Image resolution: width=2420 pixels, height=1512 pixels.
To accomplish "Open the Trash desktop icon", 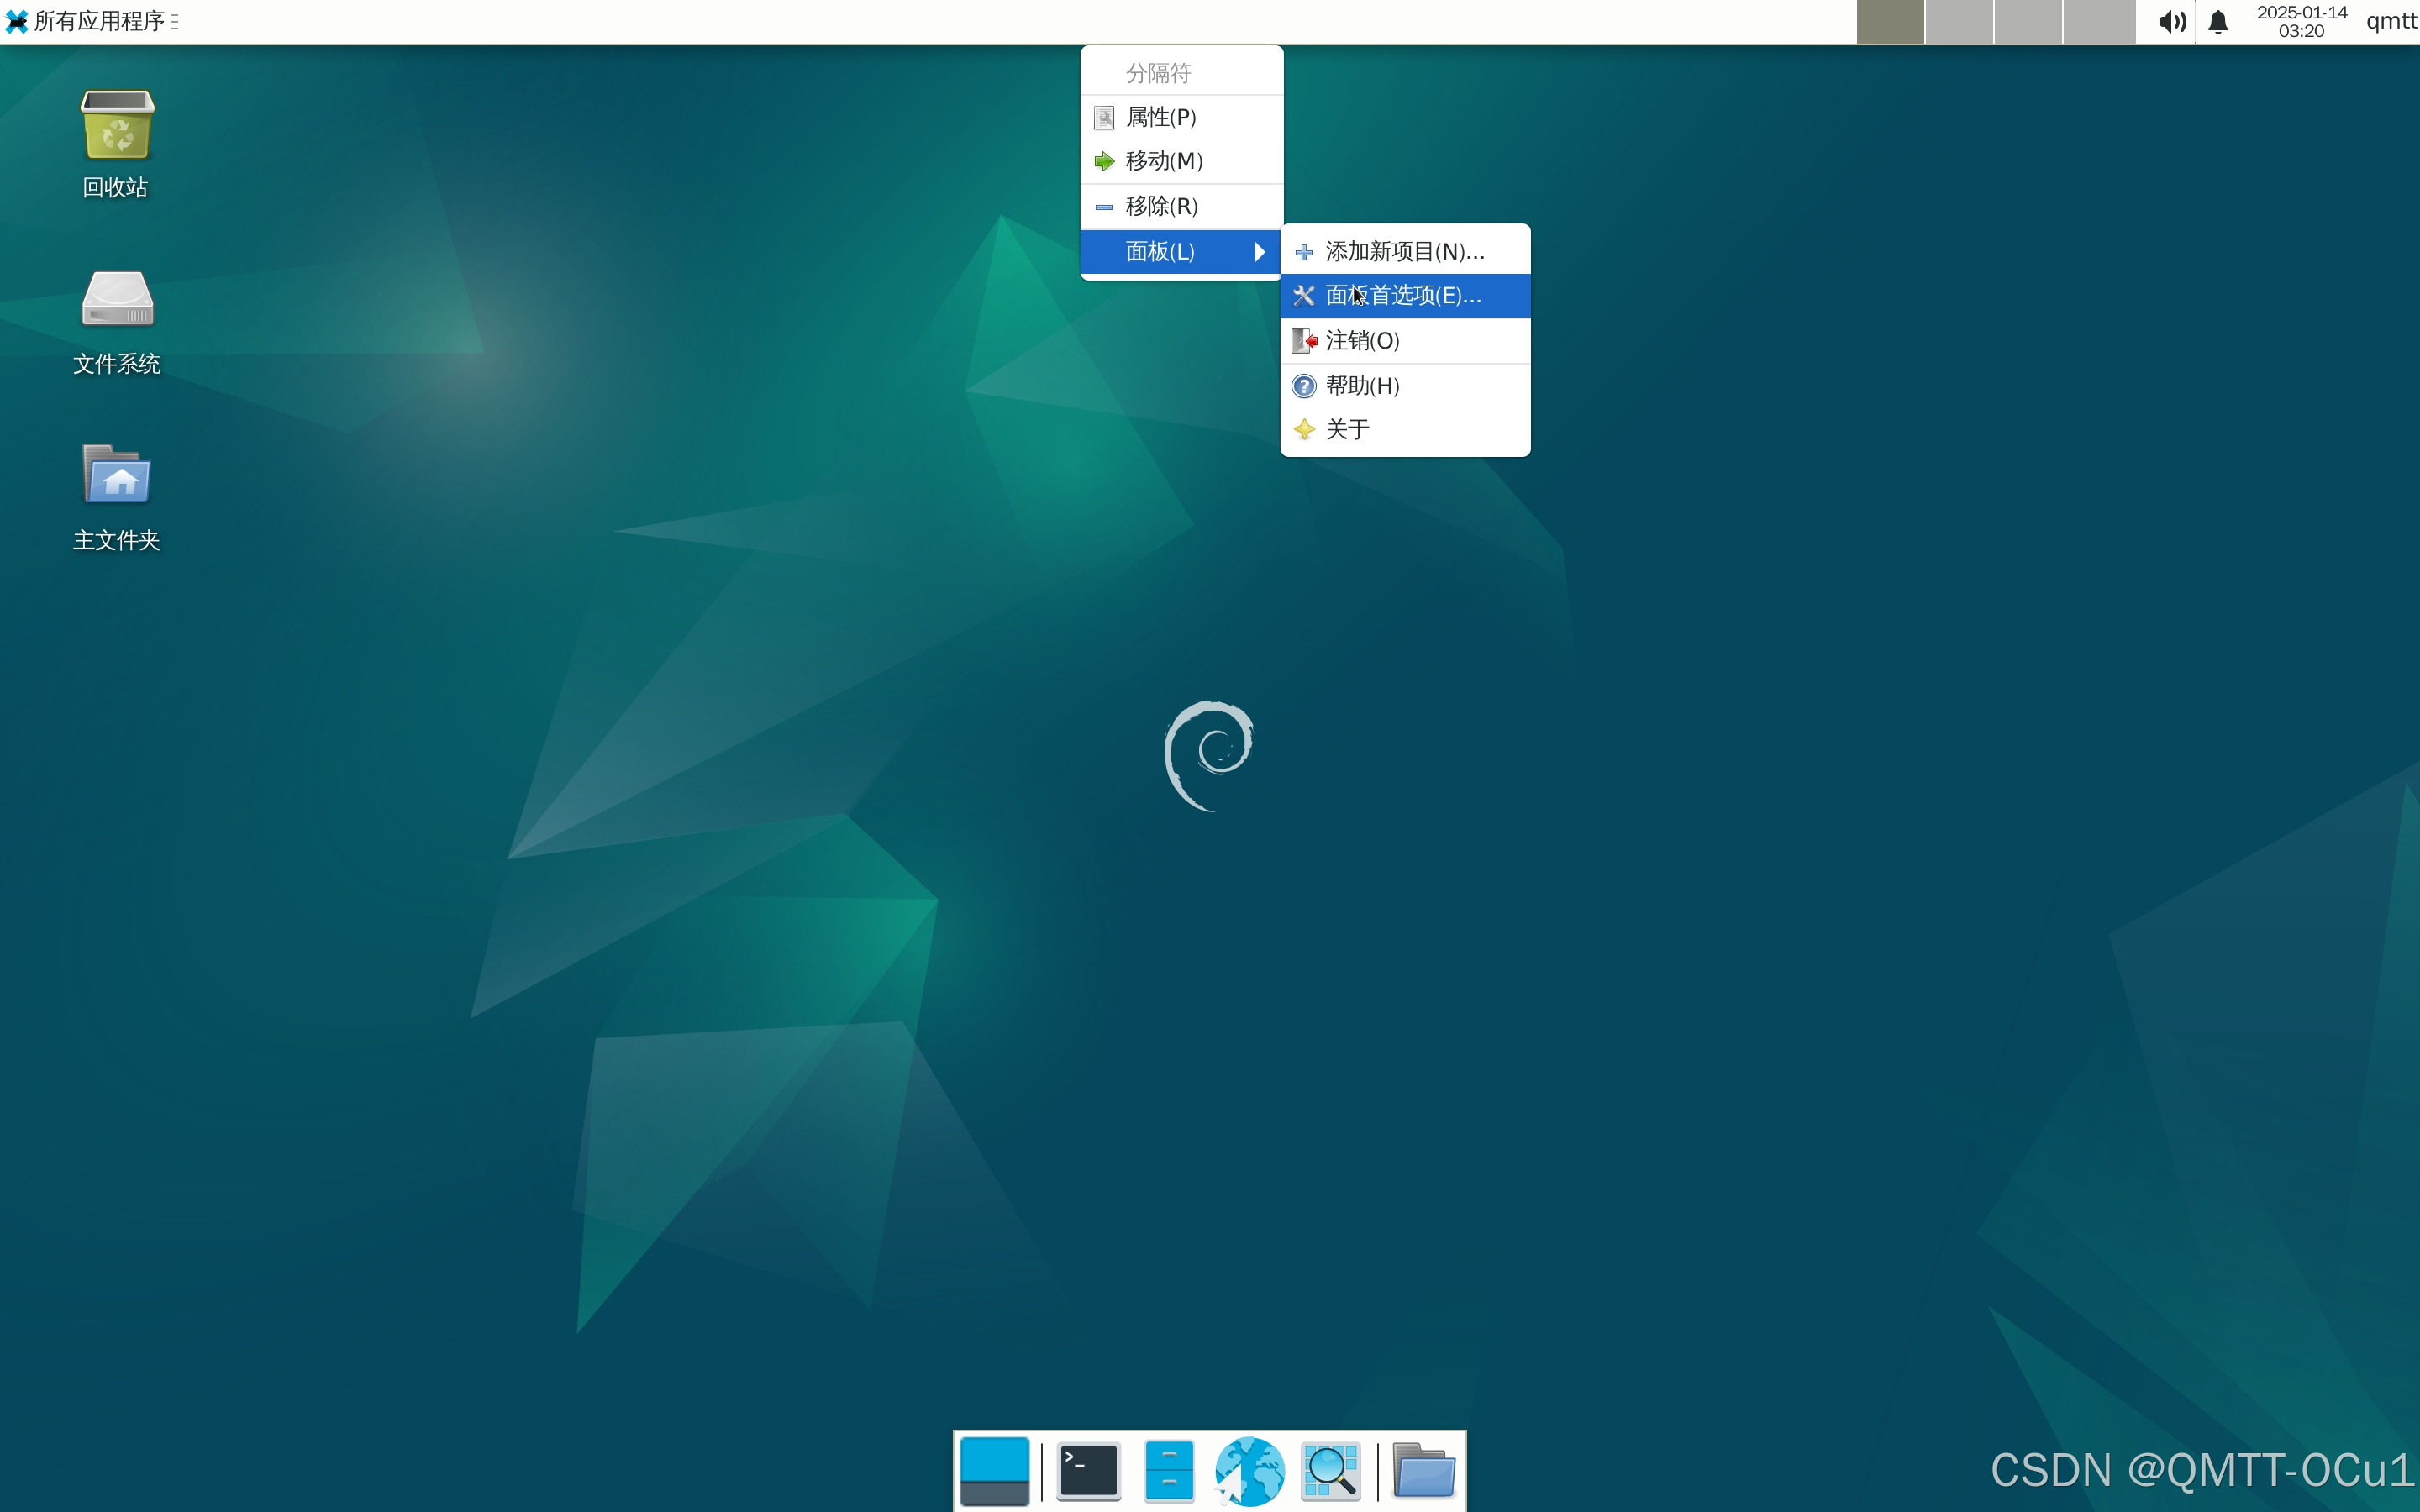I will tap(117, 126).
